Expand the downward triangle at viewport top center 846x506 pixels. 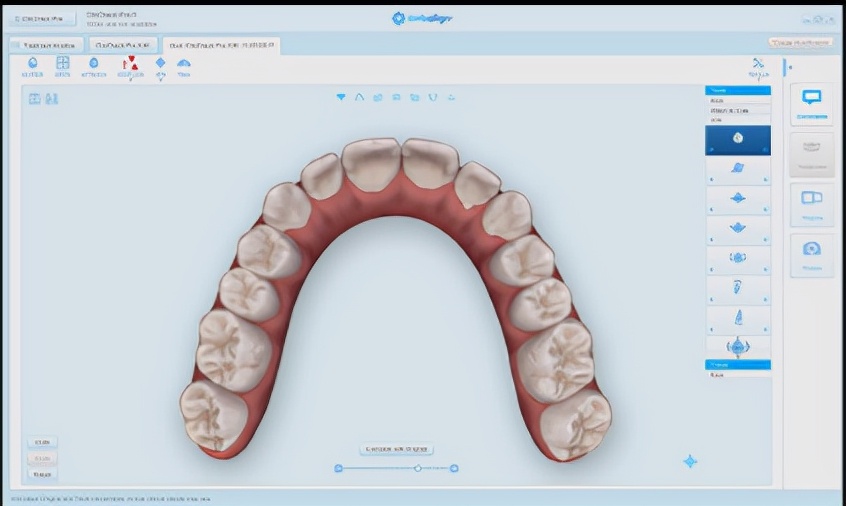coord(341,97)
